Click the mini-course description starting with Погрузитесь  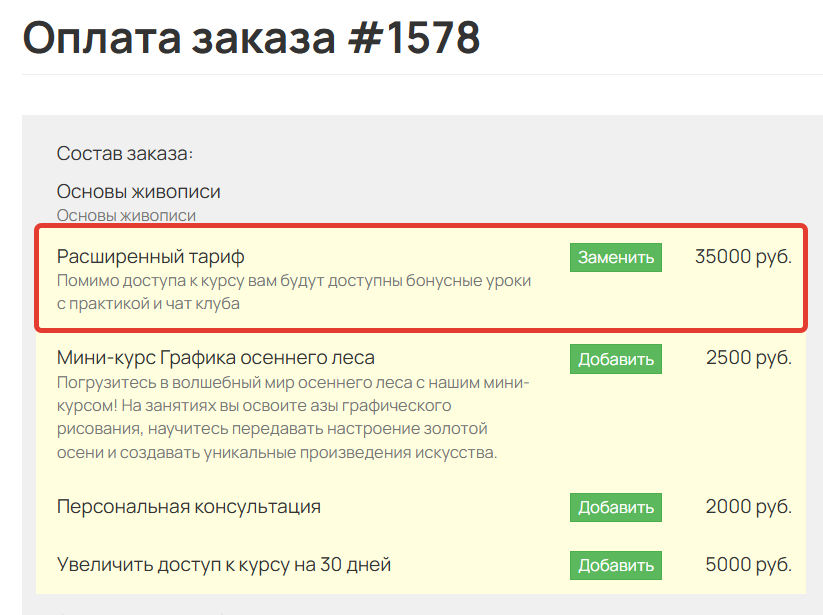[x=293, y=417]
